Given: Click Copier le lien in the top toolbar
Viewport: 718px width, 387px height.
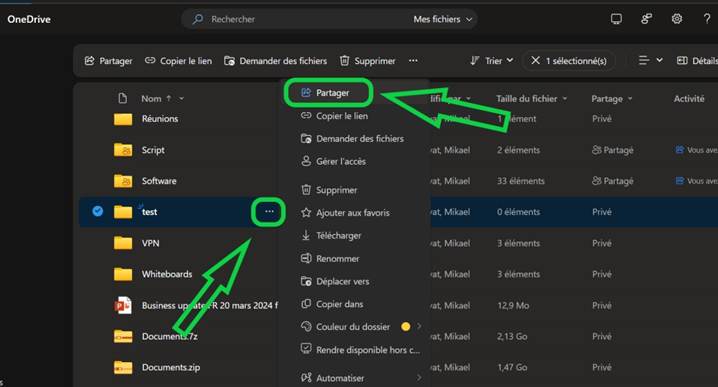Looking at the screenshot, I should [178, 61].
